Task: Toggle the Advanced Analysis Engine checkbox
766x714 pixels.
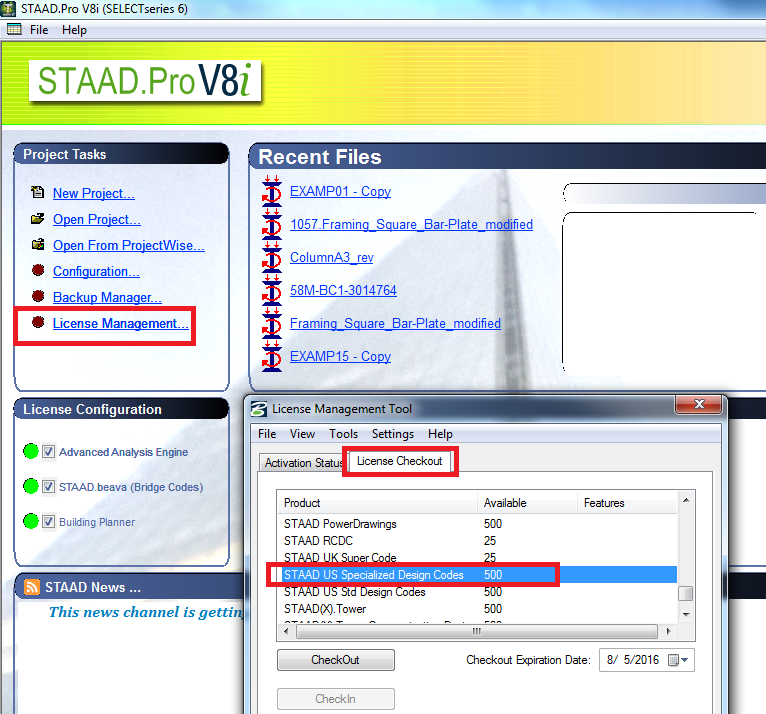Action: pyautogui.click(x=48, y=452)
